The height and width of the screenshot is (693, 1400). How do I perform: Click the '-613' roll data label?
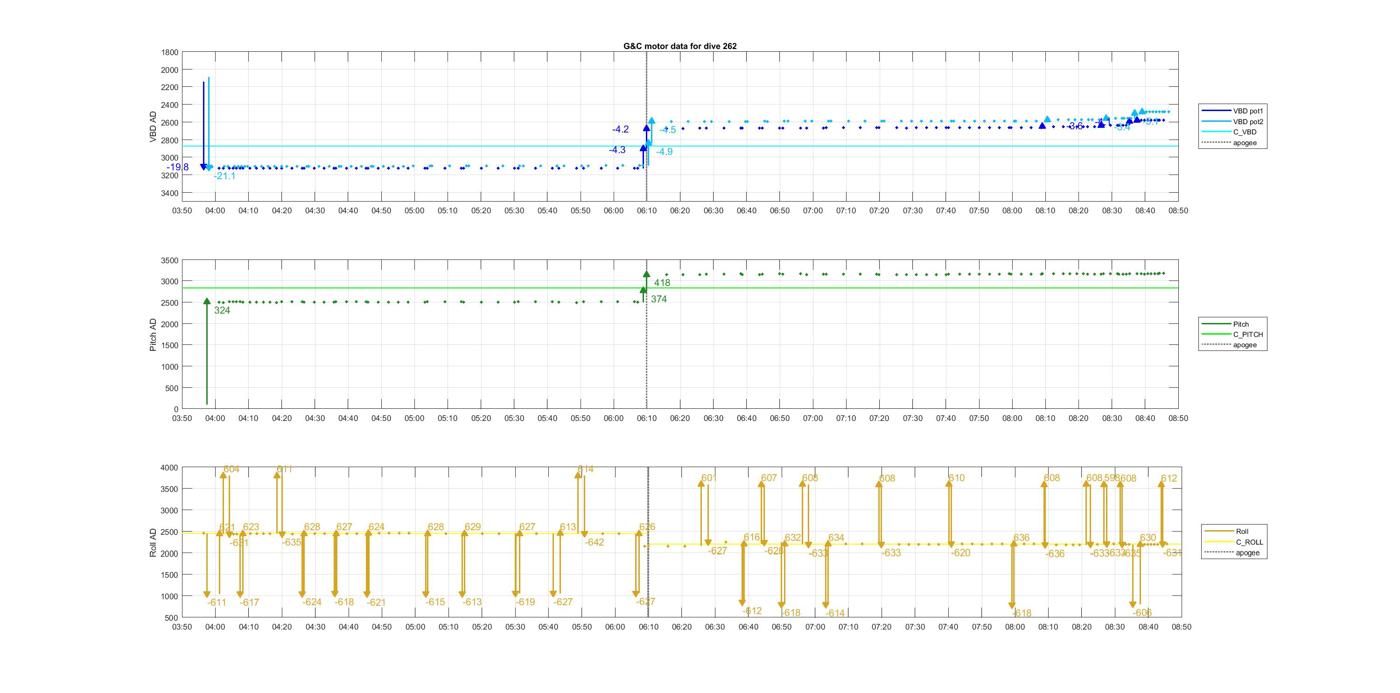click(472, 602)
